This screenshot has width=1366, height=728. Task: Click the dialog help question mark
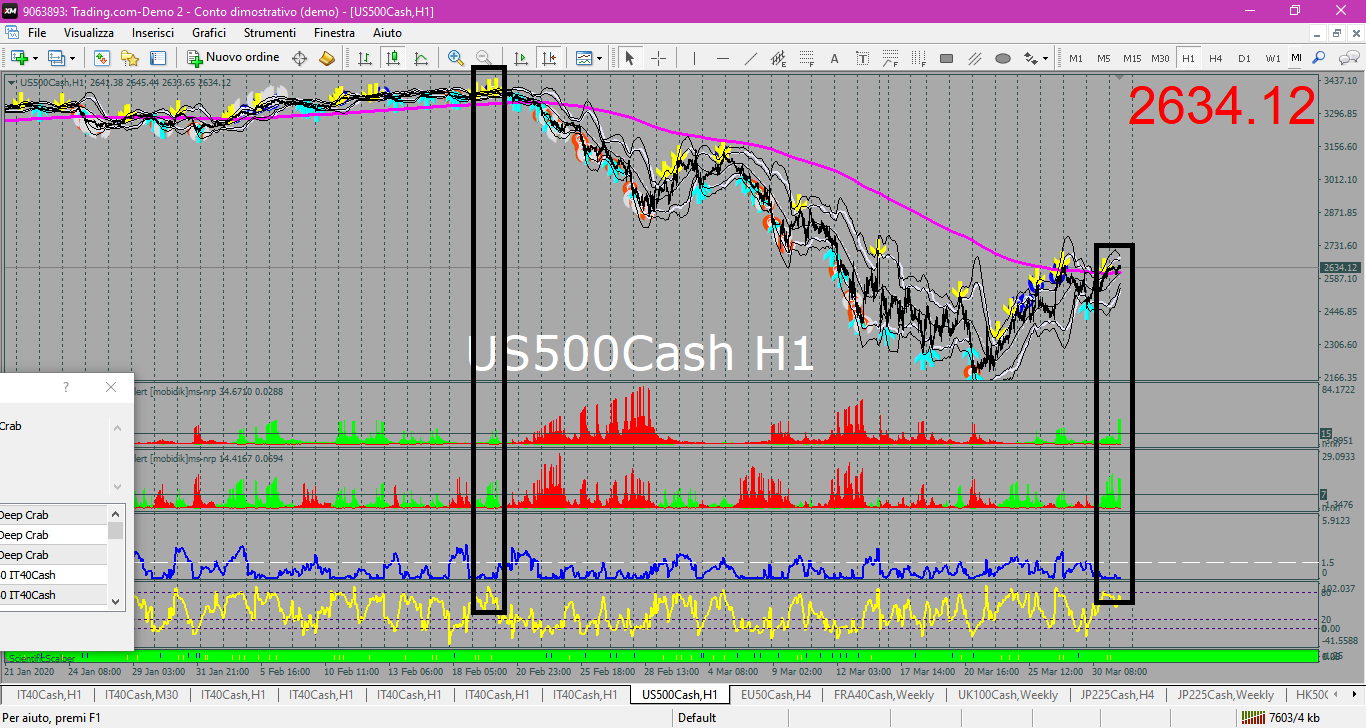coord(66,387)
